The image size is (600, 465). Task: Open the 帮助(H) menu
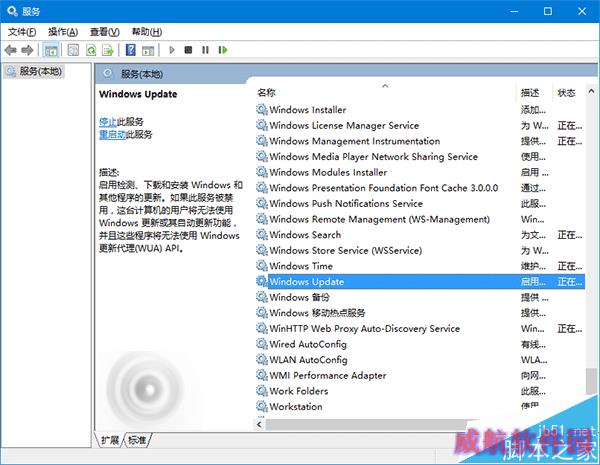pos(147,32)
